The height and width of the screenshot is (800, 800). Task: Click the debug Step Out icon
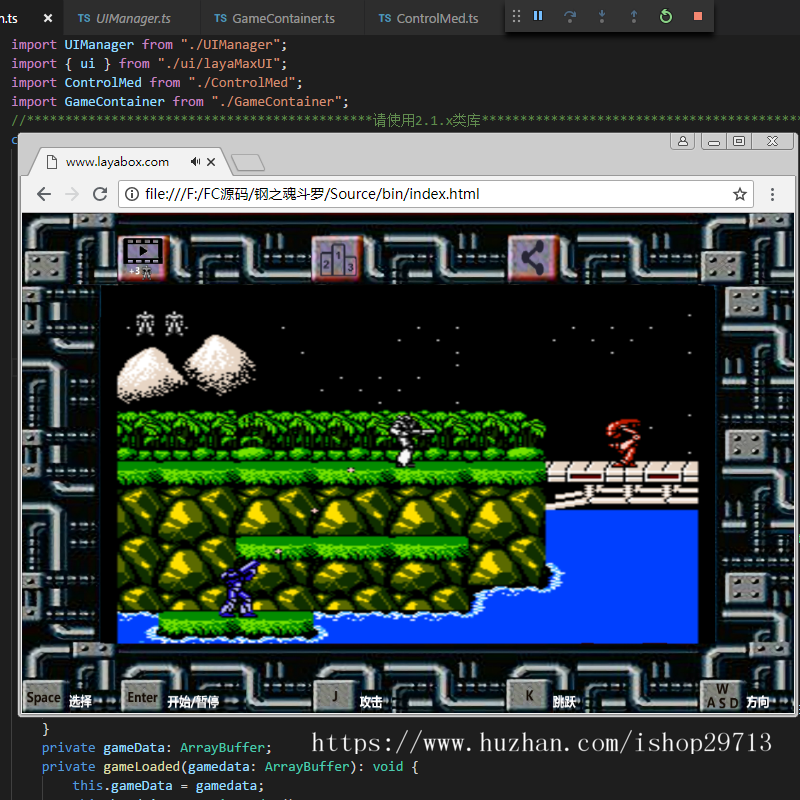click(x=634, y=16)
